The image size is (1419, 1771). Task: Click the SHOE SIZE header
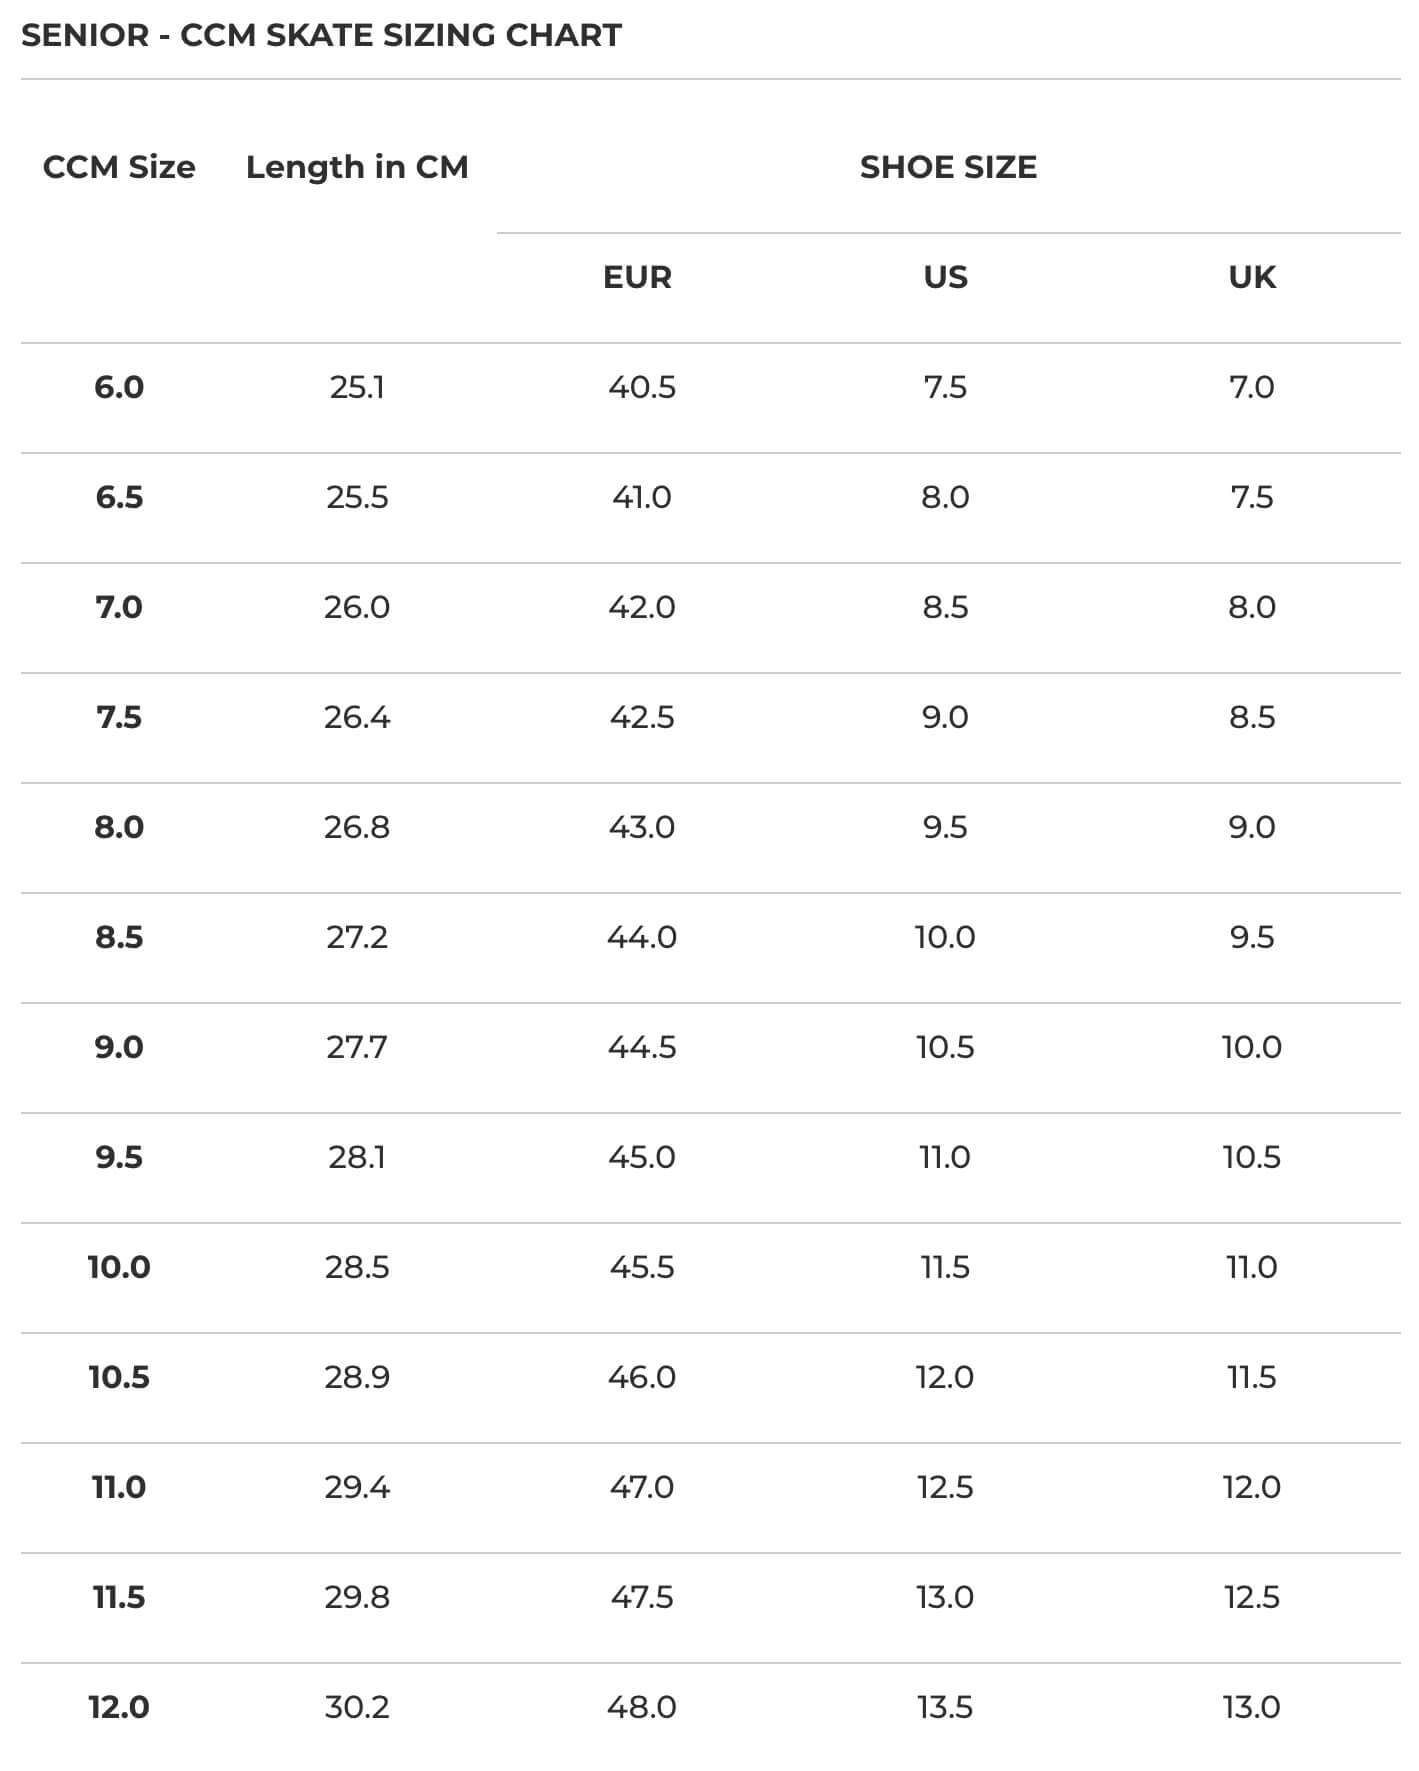(x=948, y=167)
